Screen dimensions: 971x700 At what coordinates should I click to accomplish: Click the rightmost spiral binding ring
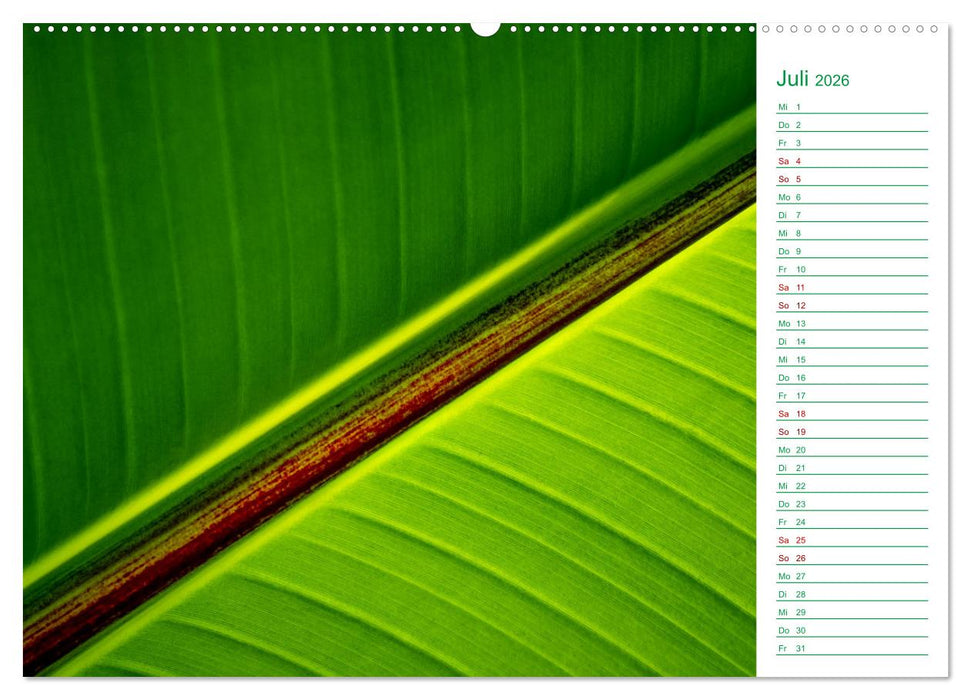pos(936,31)
